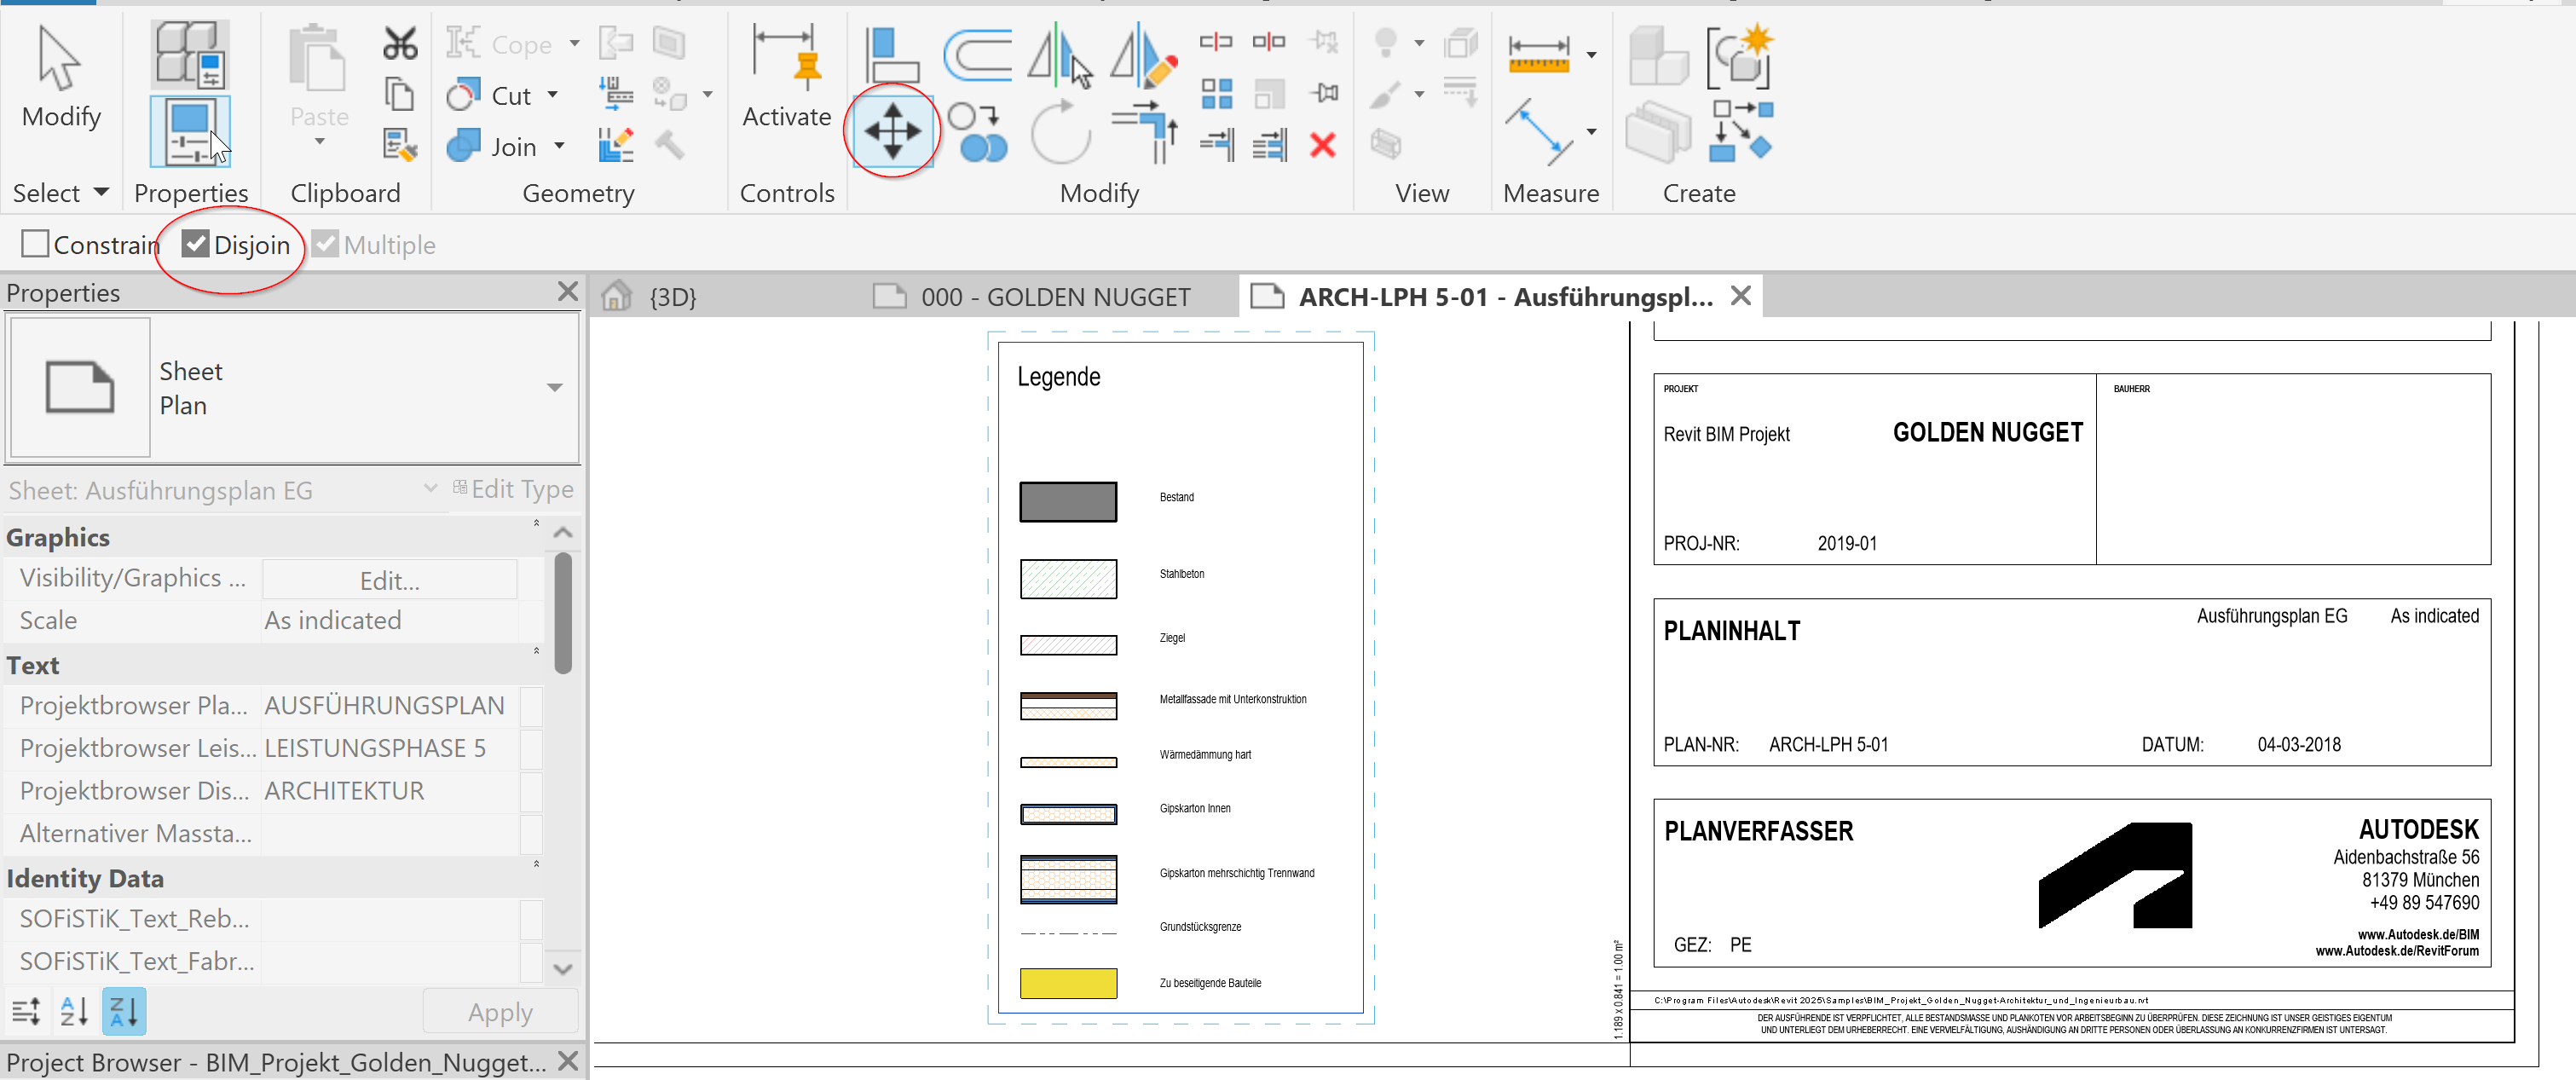2576x1080 pixels.
Task: Click the Properties panel vertical scrollbar
Action: [563, 610]
